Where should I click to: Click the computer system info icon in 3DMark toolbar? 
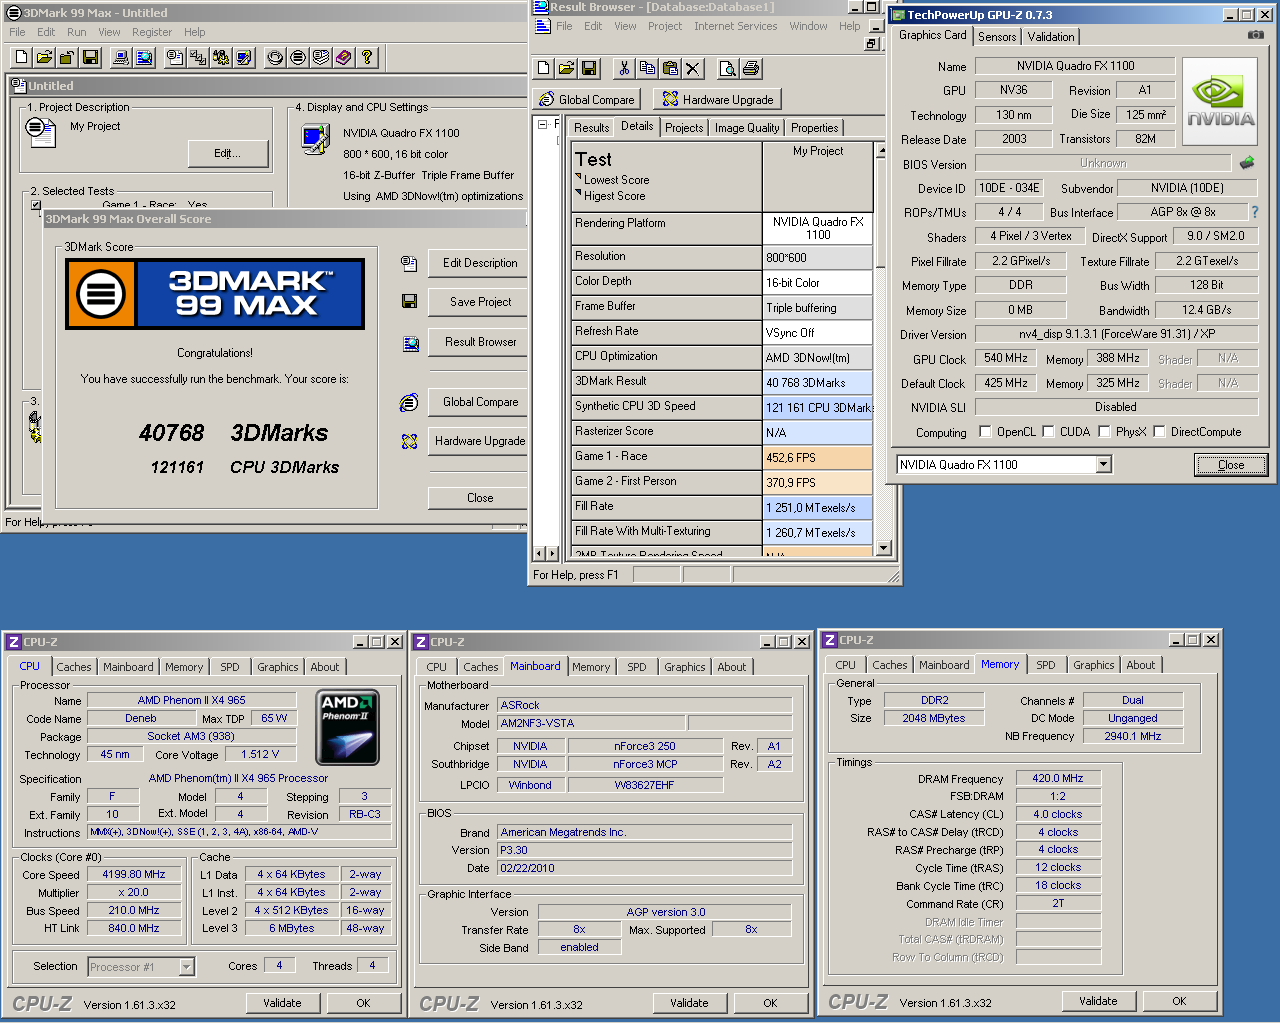[x=121, y=57]
